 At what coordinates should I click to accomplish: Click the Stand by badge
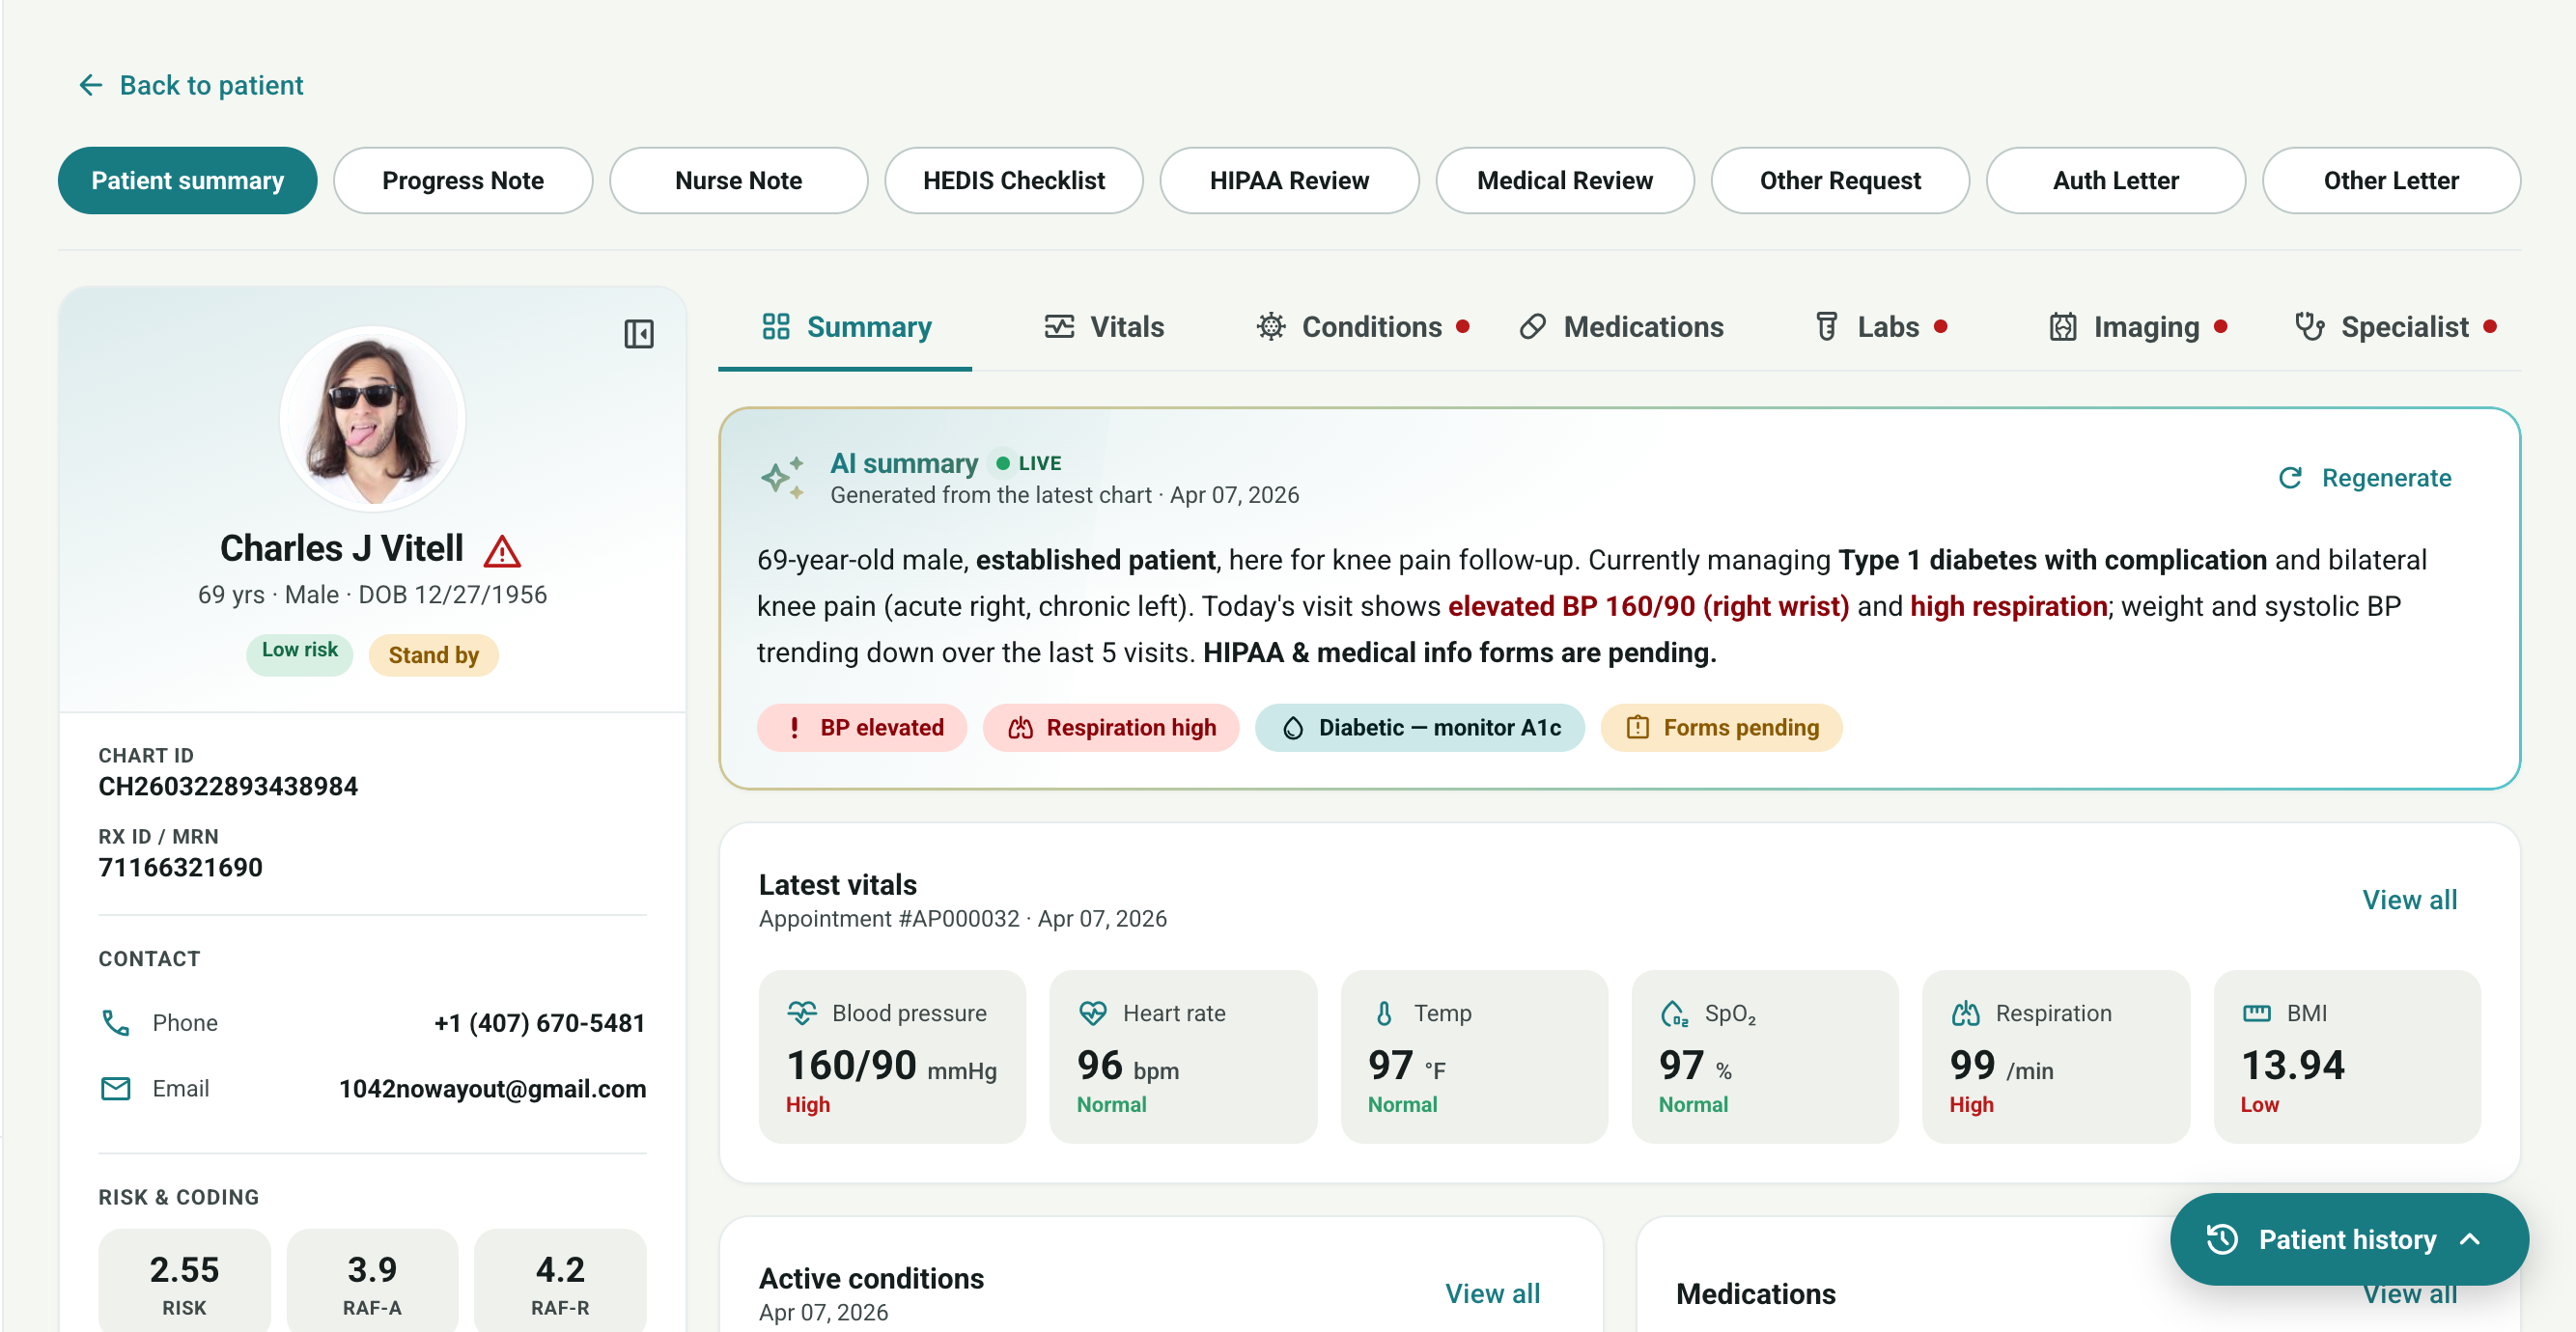coord(433,655)
